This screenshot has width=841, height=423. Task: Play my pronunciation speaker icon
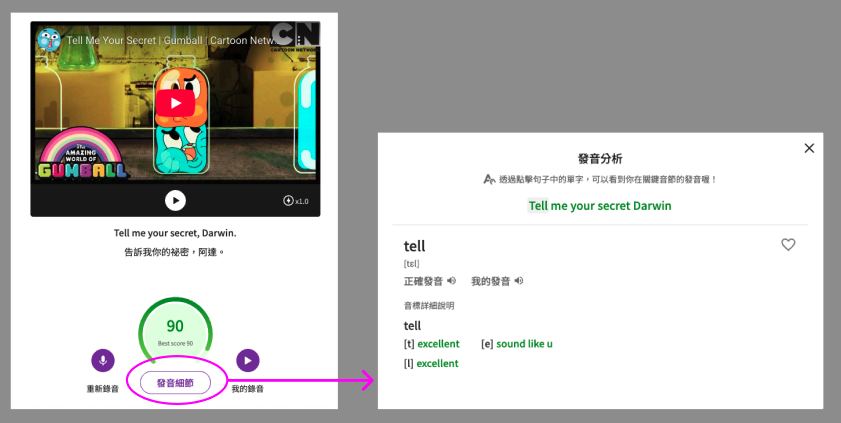point(519,281)
